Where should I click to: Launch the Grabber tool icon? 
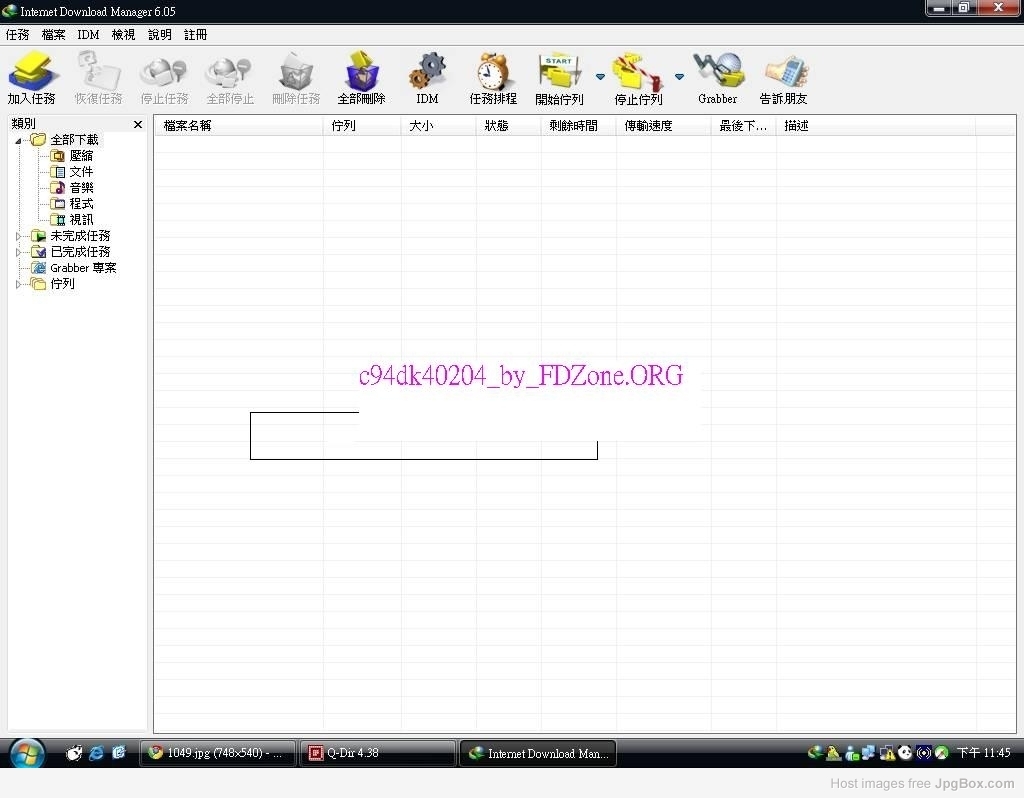pyautogui.click(x=718, y=73)
